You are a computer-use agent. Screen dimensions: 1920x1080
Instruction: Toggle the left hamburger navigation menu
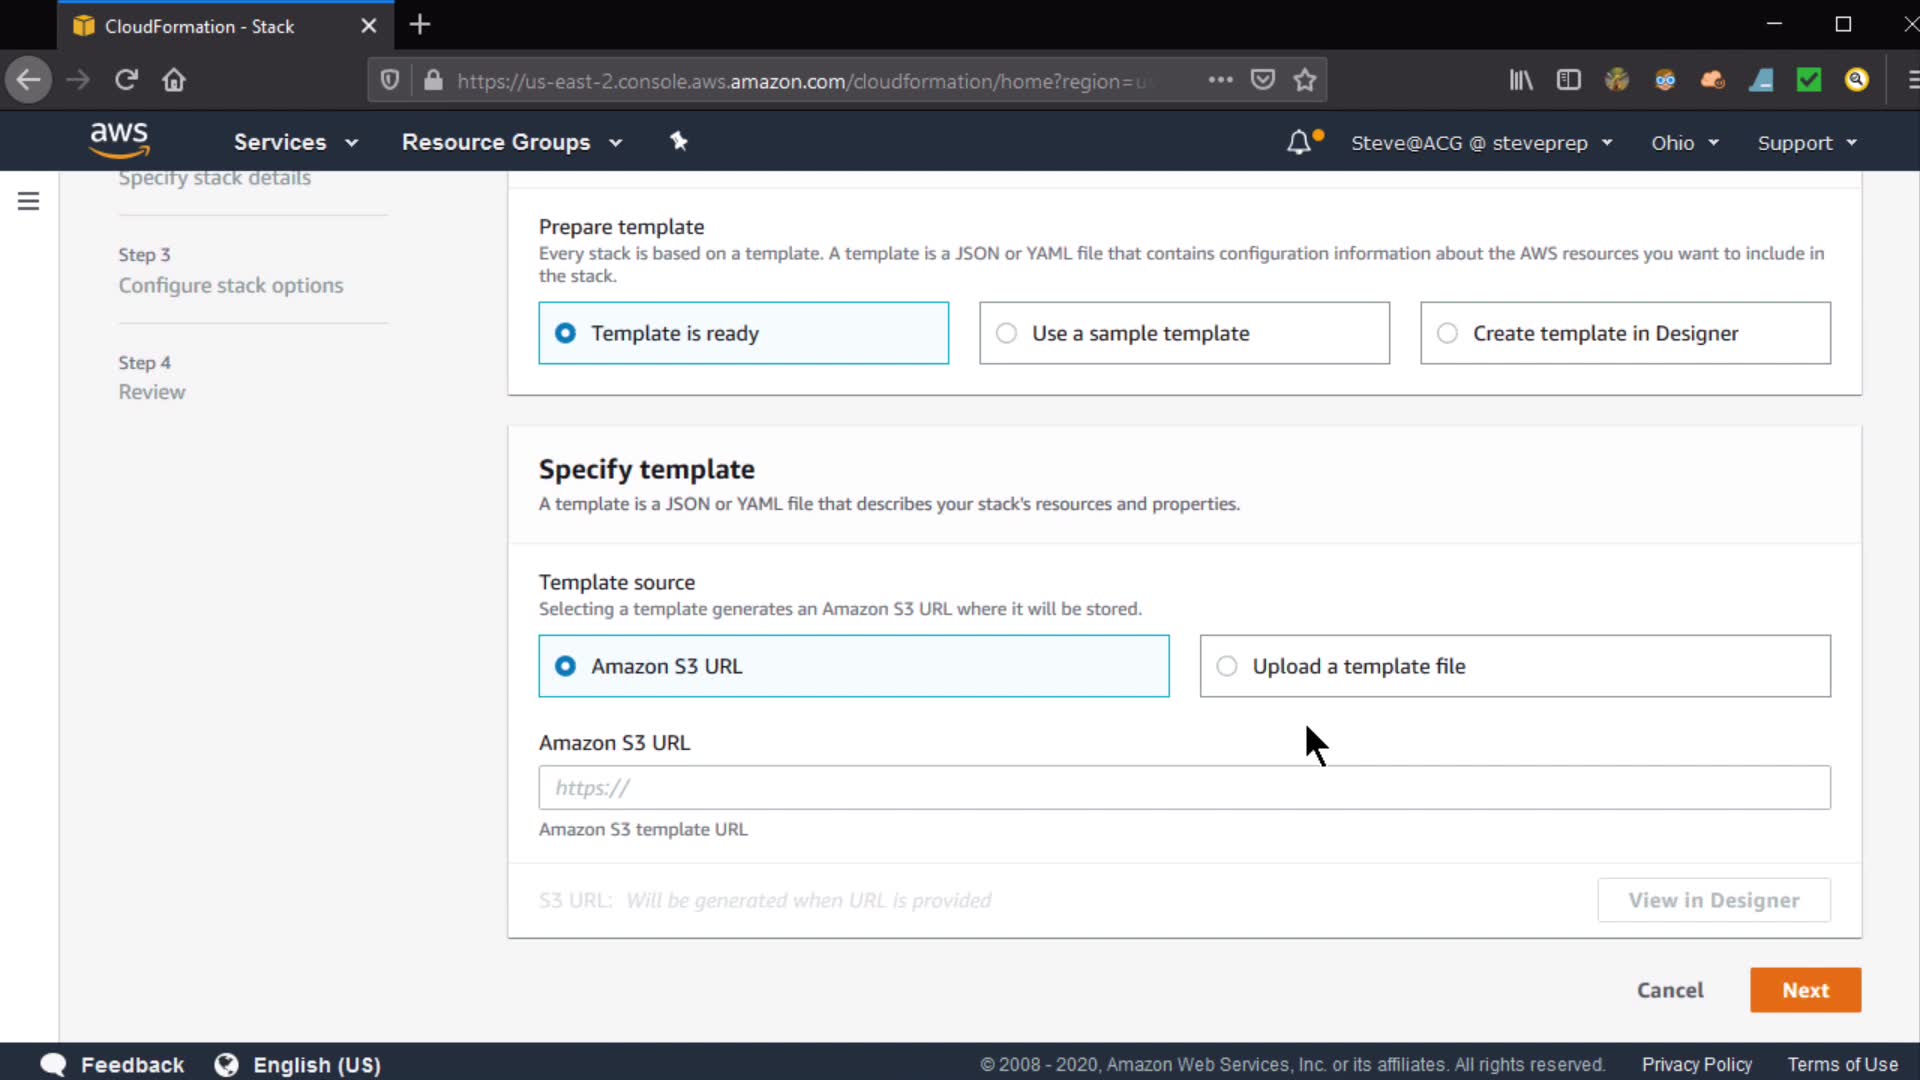(x=29, y=201)
